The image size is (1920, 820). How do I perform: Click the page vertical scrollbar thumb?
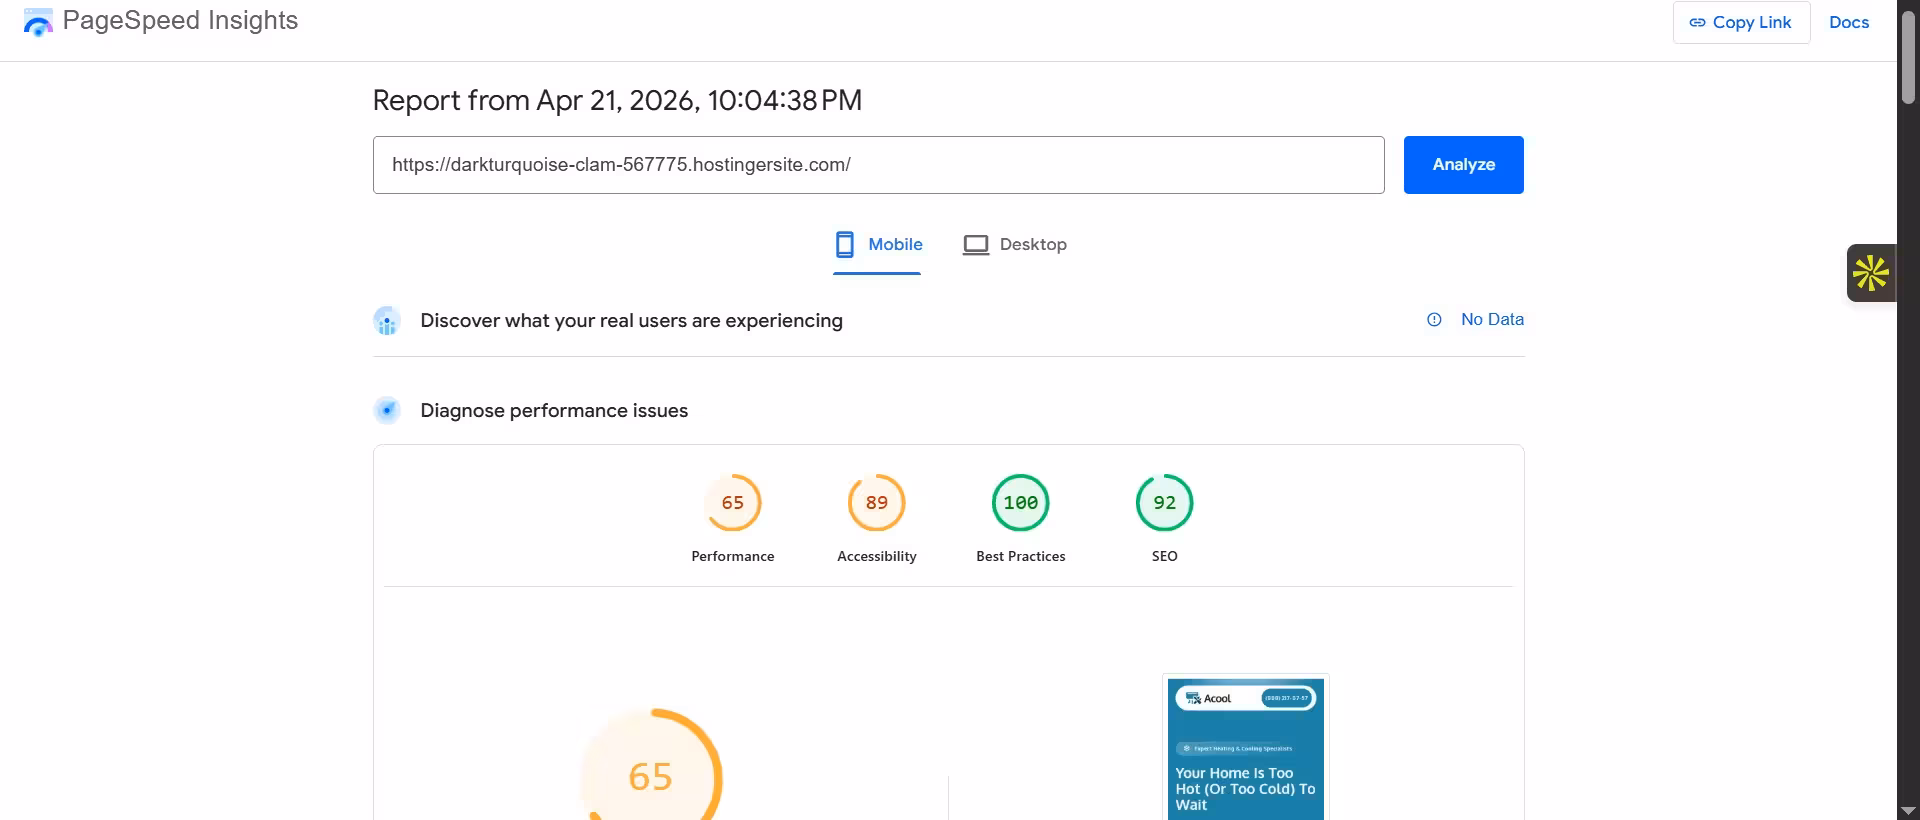point(1908,56)
